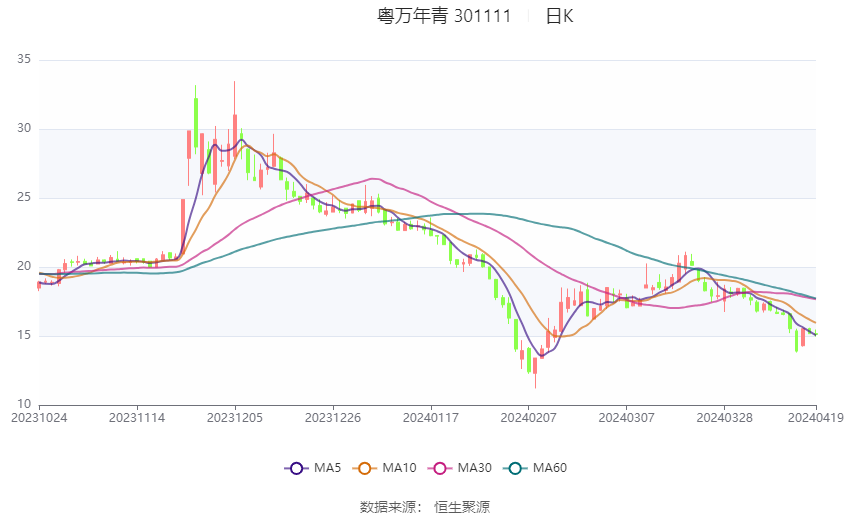Click the 20231205 date axis label
Screen dimensions: 850x517
(235, 418)
